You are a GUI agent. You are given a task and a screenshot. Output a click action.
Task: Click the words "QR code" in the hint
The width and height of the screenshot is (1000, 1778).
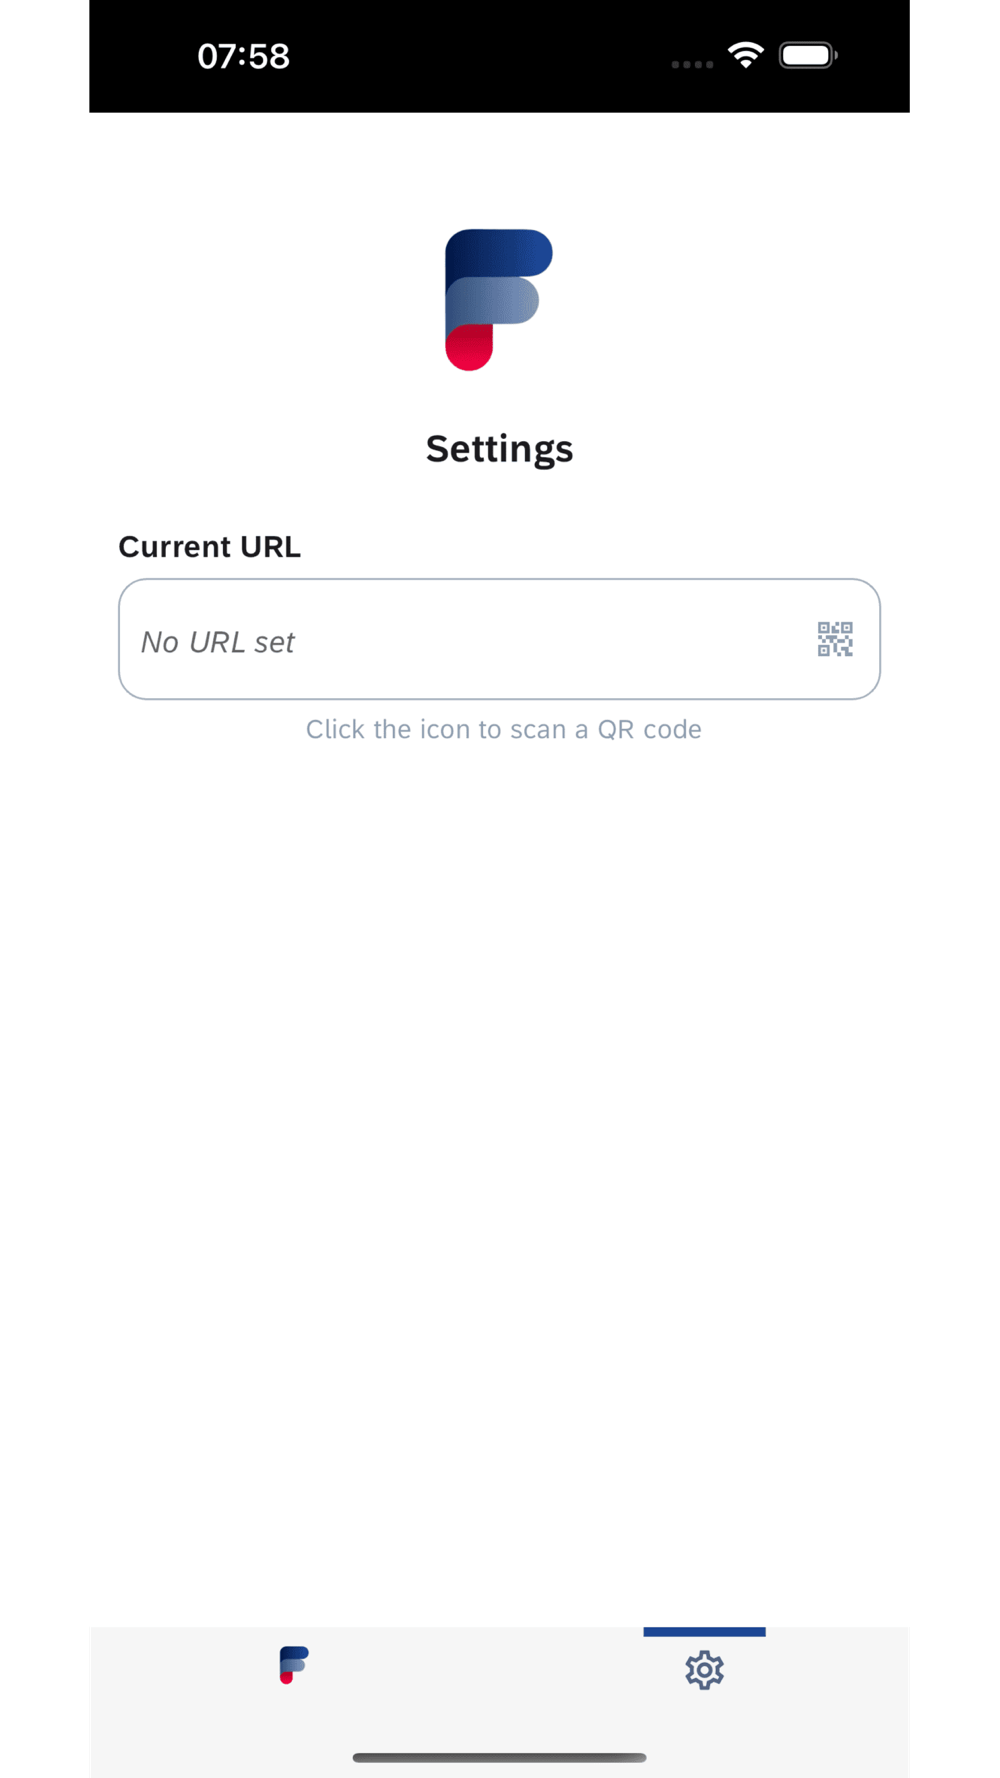tap(649, 729)
